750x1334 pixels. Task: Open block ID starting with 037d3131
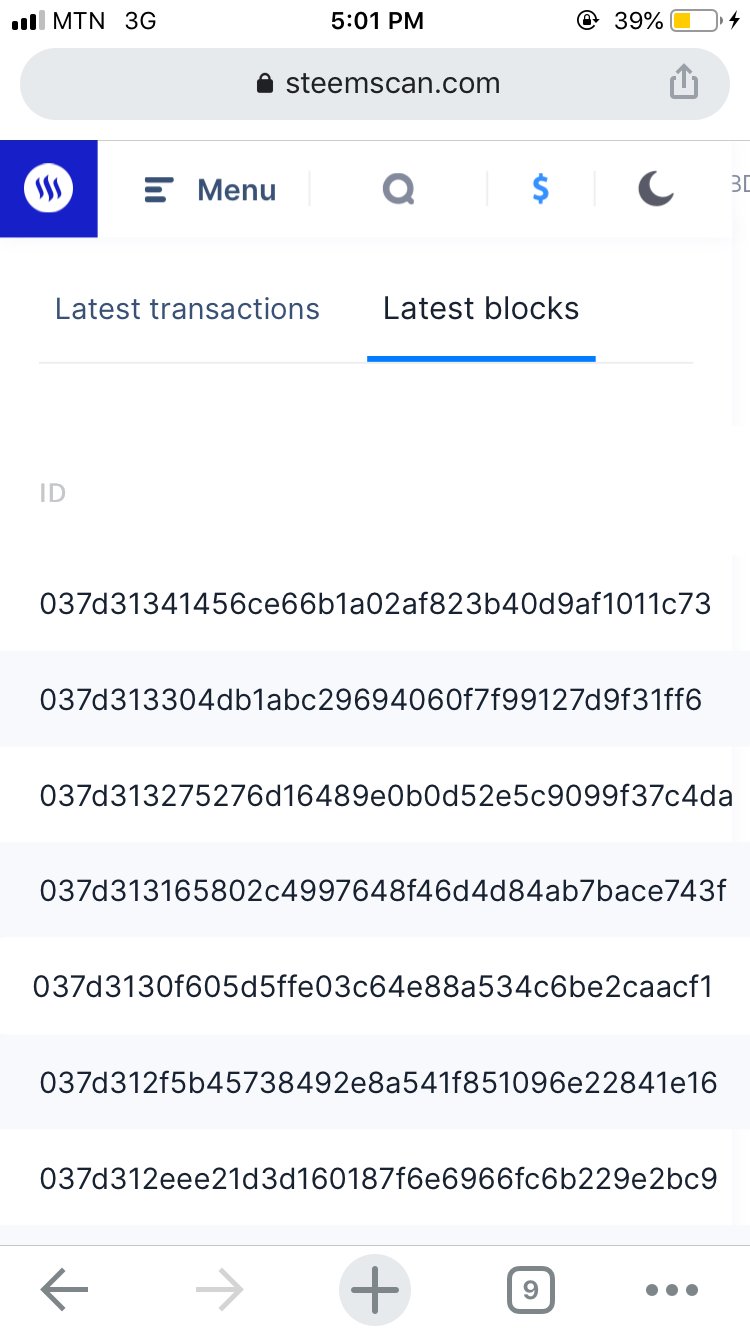383,892
